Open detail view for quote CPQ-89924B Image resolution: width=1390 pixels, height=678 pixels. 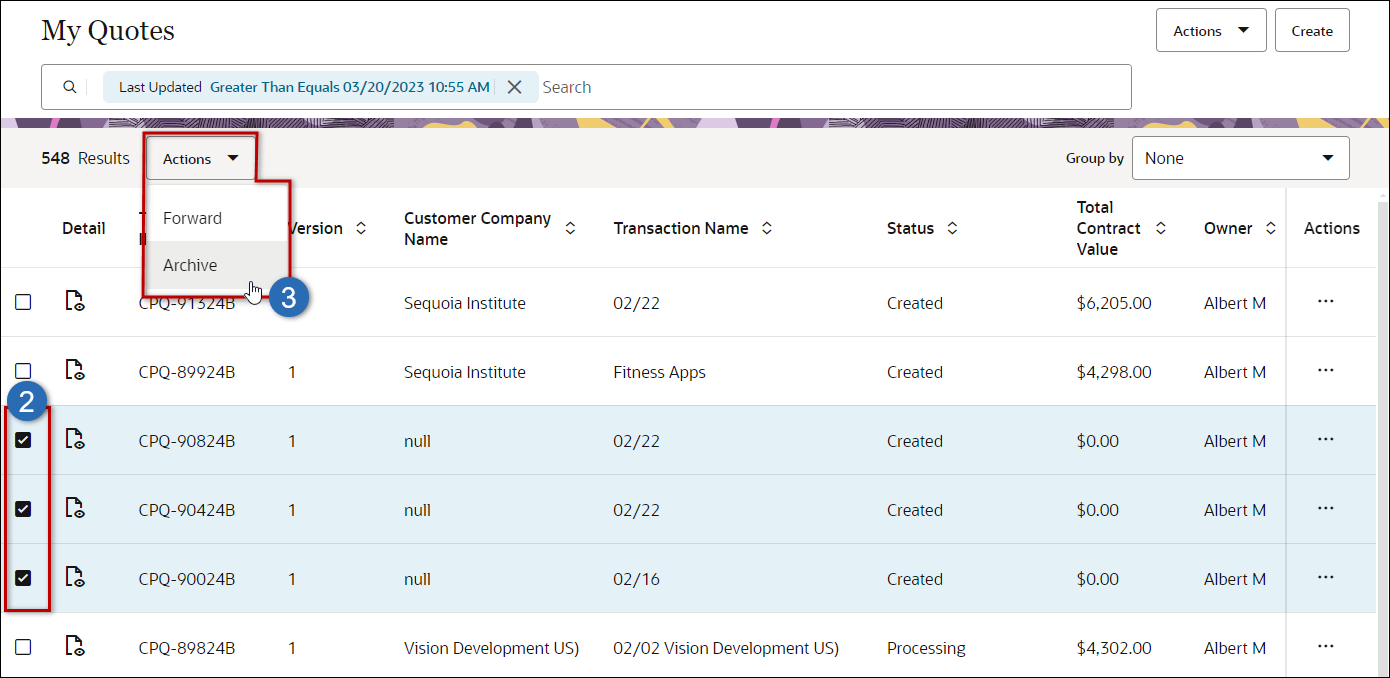75,370
